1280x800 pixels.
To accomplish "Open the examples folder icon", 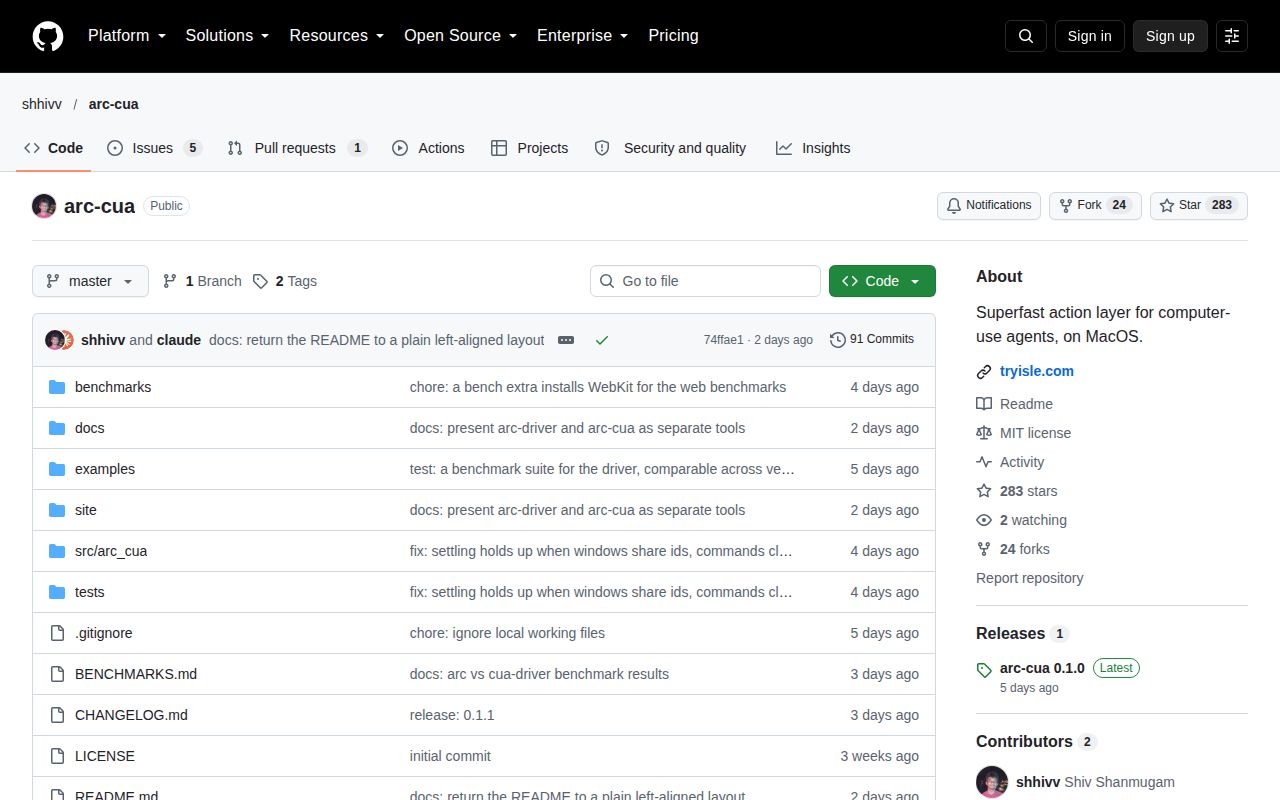I will tap(57, 469).
